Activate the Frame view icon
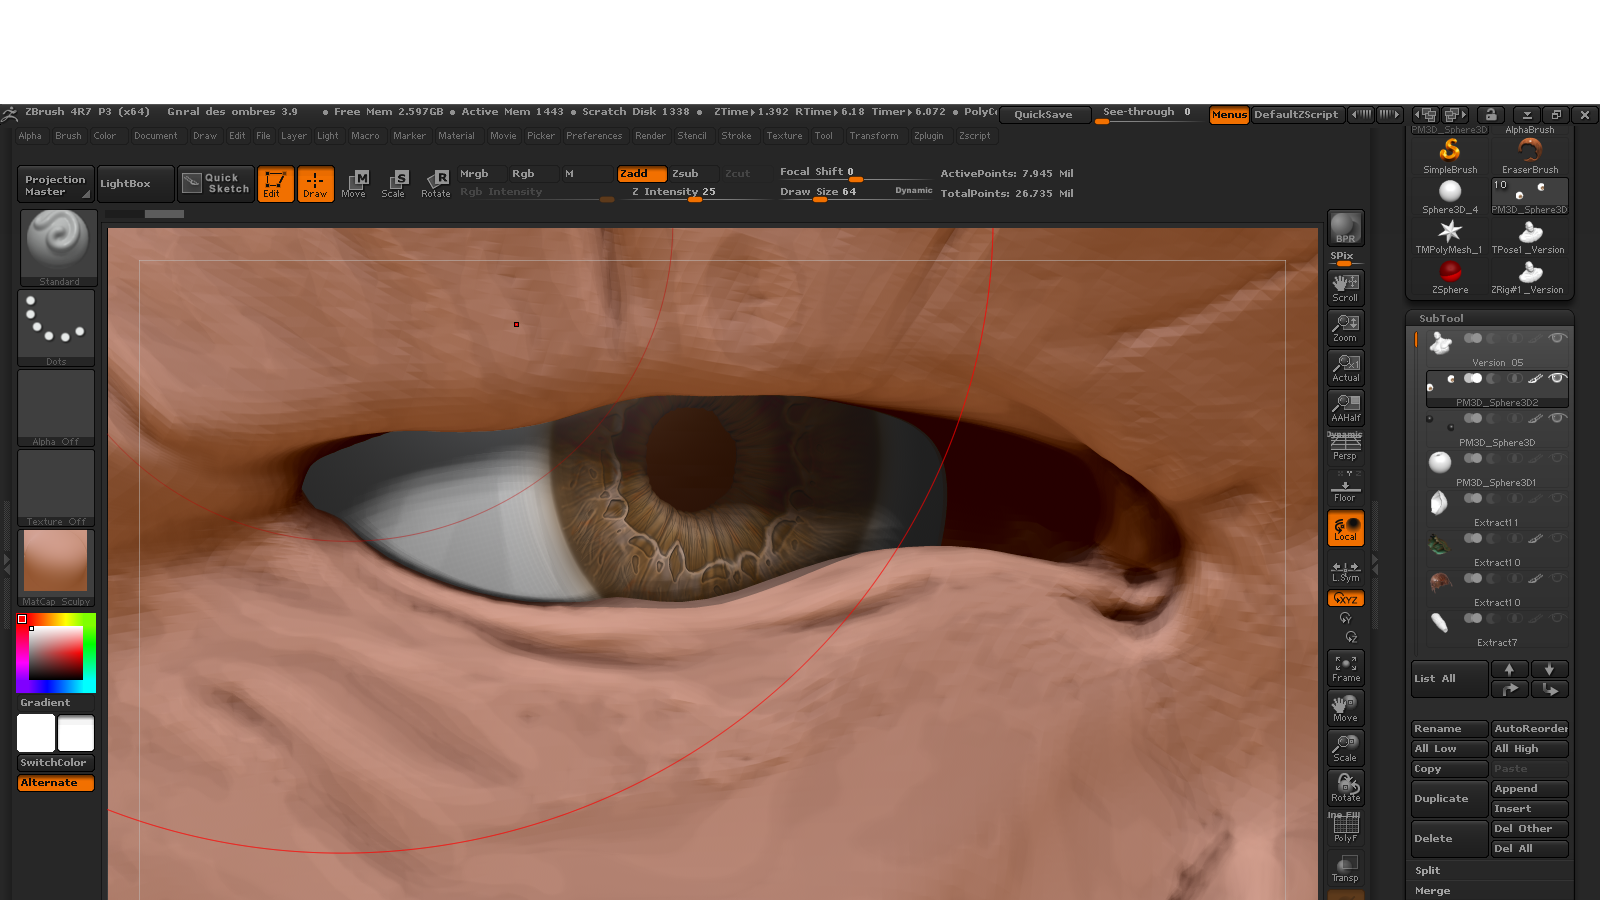This screenshot has width=1600, height=900. [1345, 668]
